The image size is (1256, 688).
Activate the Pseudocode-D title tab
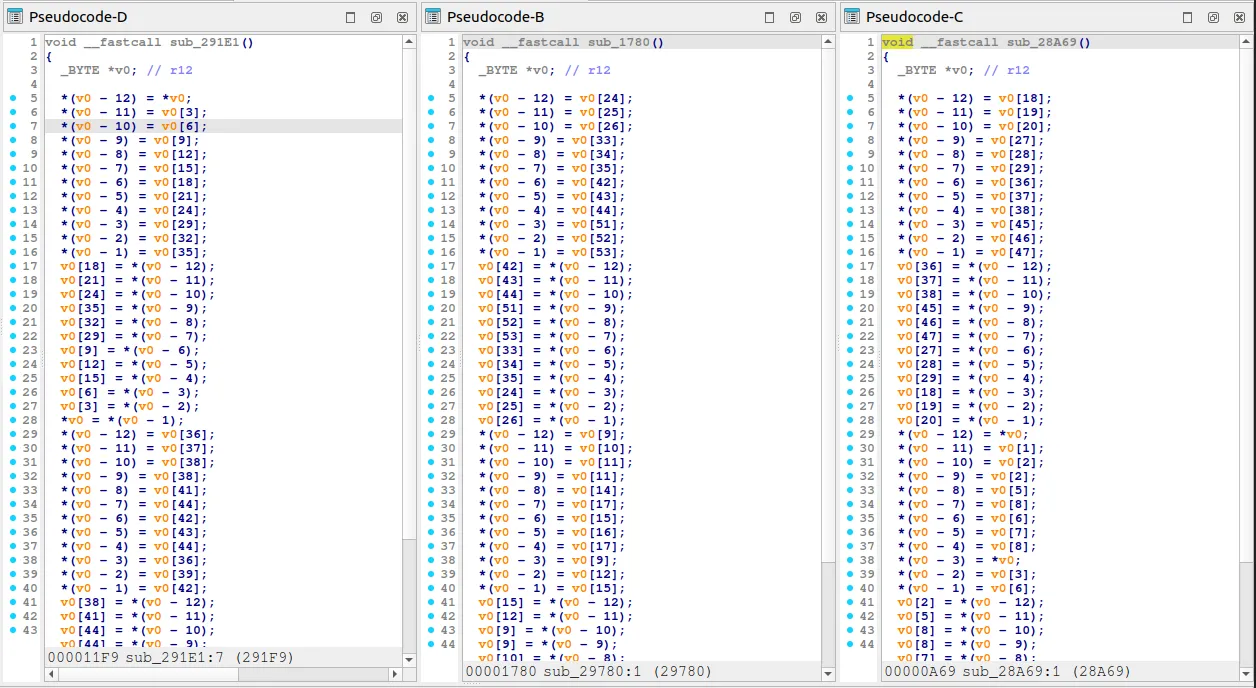(78, 17)
